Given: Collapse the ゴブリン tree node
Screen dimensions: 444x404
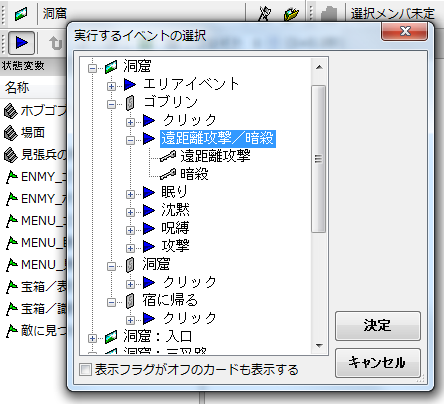Looking at the screenshot, I should pos(111,104).
